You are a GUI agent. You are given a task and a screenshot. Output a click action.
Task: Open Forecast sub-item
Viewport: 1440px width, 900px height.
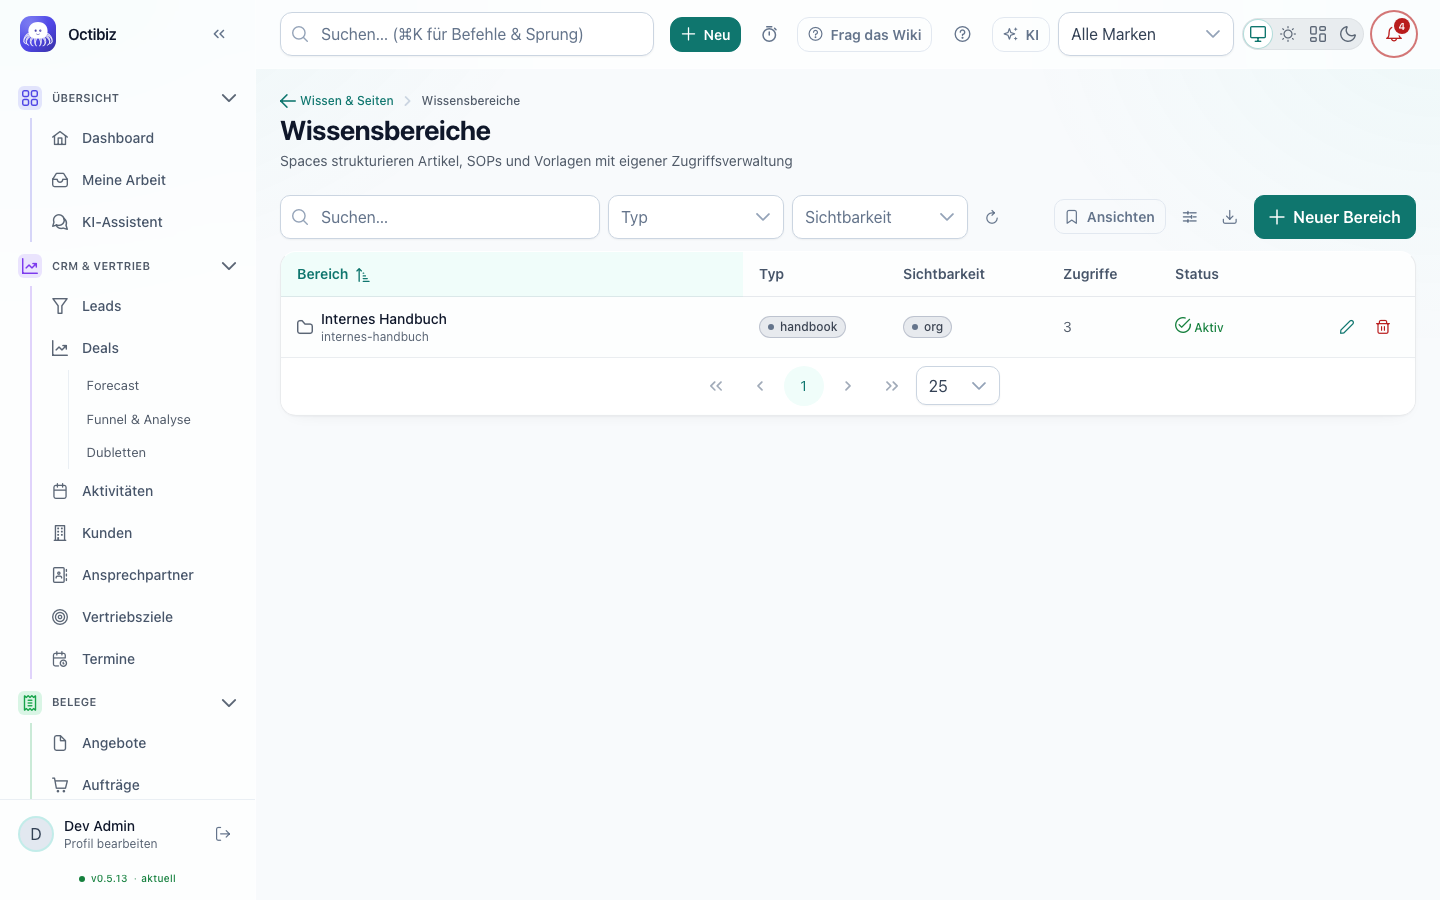[113, 385]
